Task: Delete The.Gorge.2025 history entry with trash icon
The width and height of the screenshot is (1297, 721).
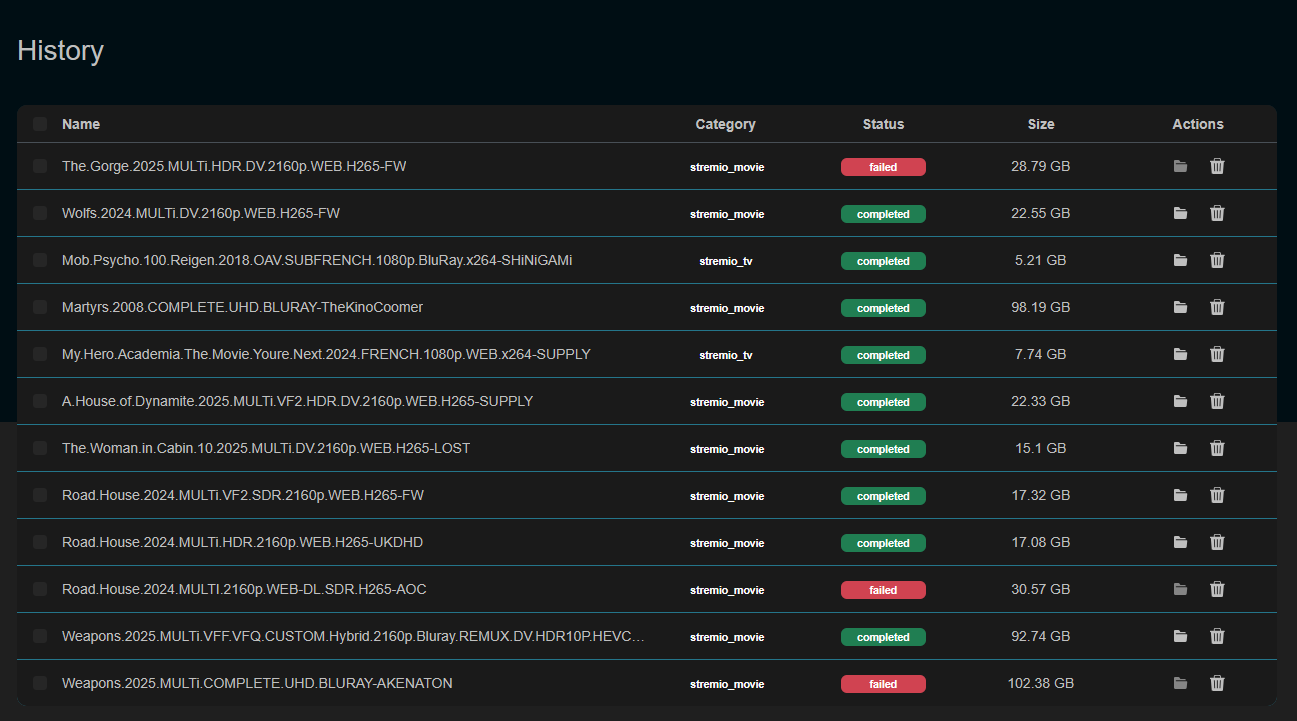Action: coord(1217,166)
